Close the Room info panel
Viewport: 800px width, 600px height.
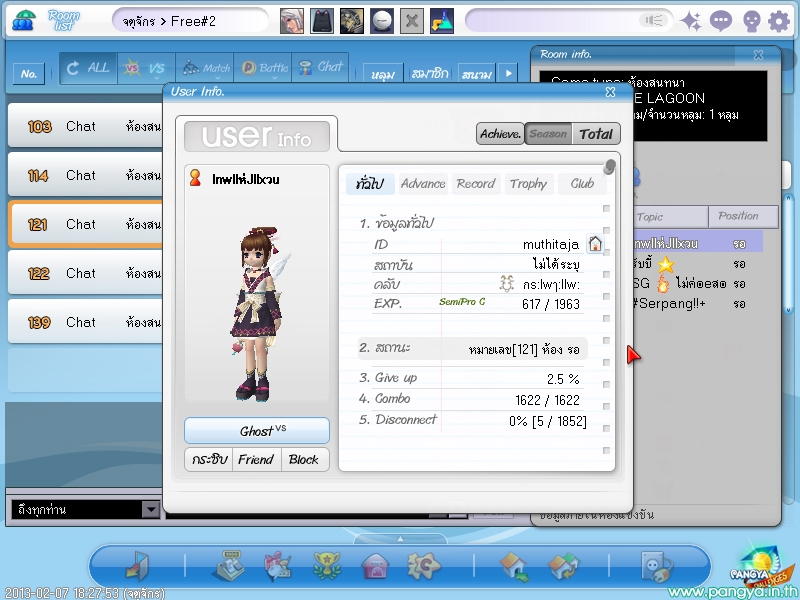[759, 55]
